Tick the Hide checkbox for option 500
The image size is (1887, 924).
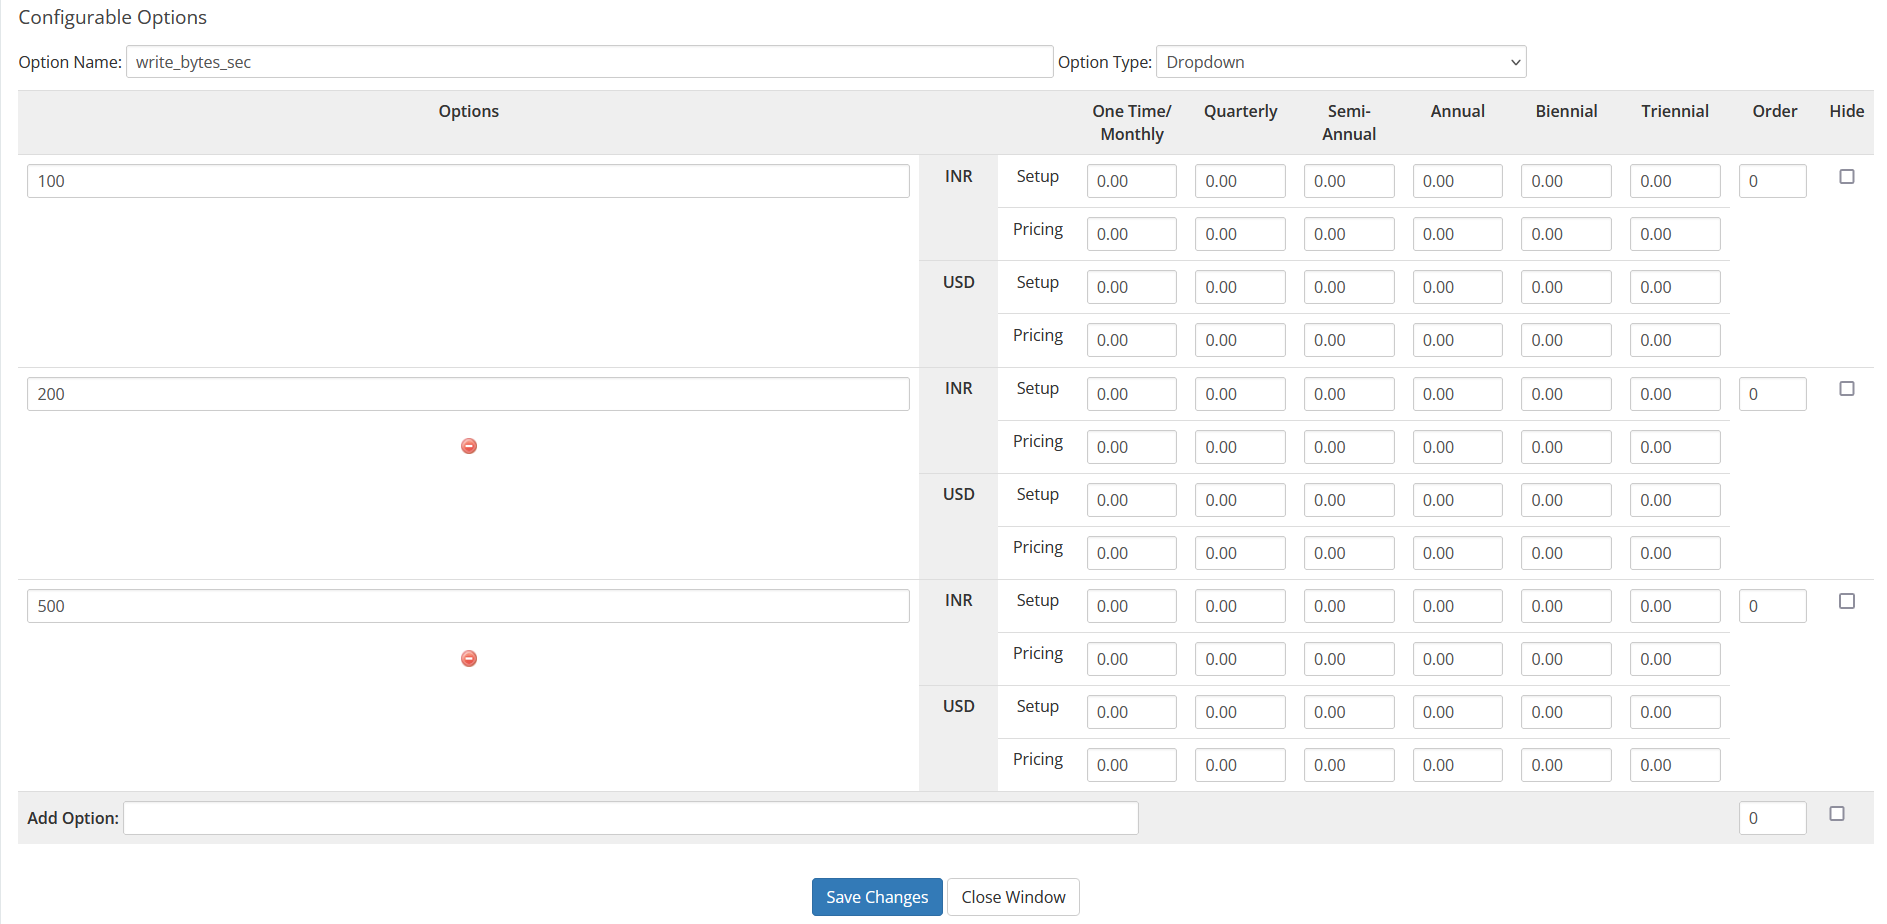1847,601
